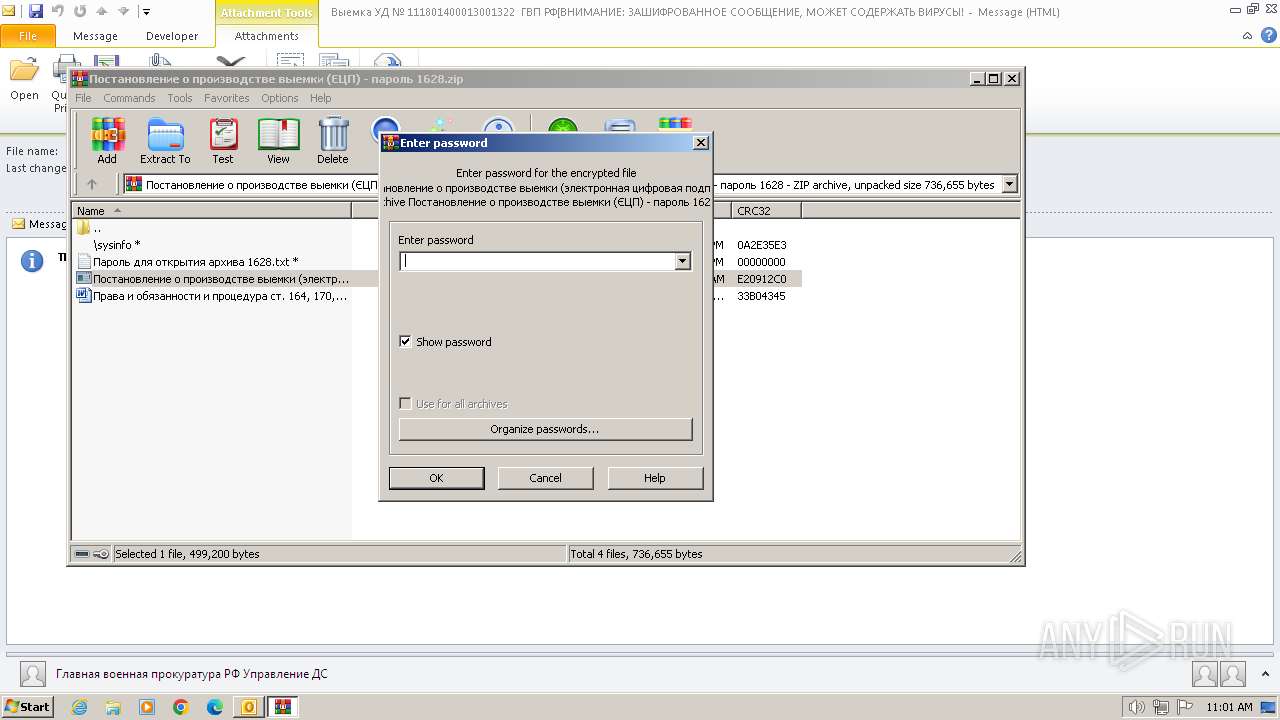Click the Windows Start button

pyautogui.click(x=27, y=707)
